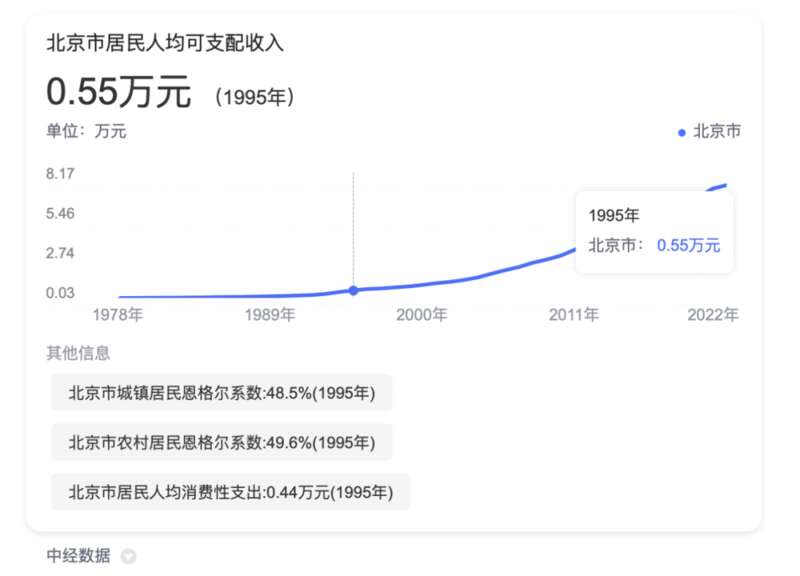This screenshot has height=576, width=800.
Task: Click the 1989年 x-axis label
Action: [x=270, y=314]
